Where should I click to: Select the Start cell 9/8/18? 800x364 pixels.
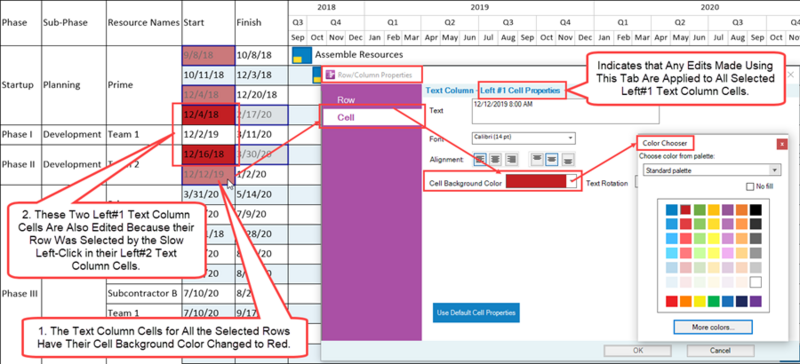209,55
